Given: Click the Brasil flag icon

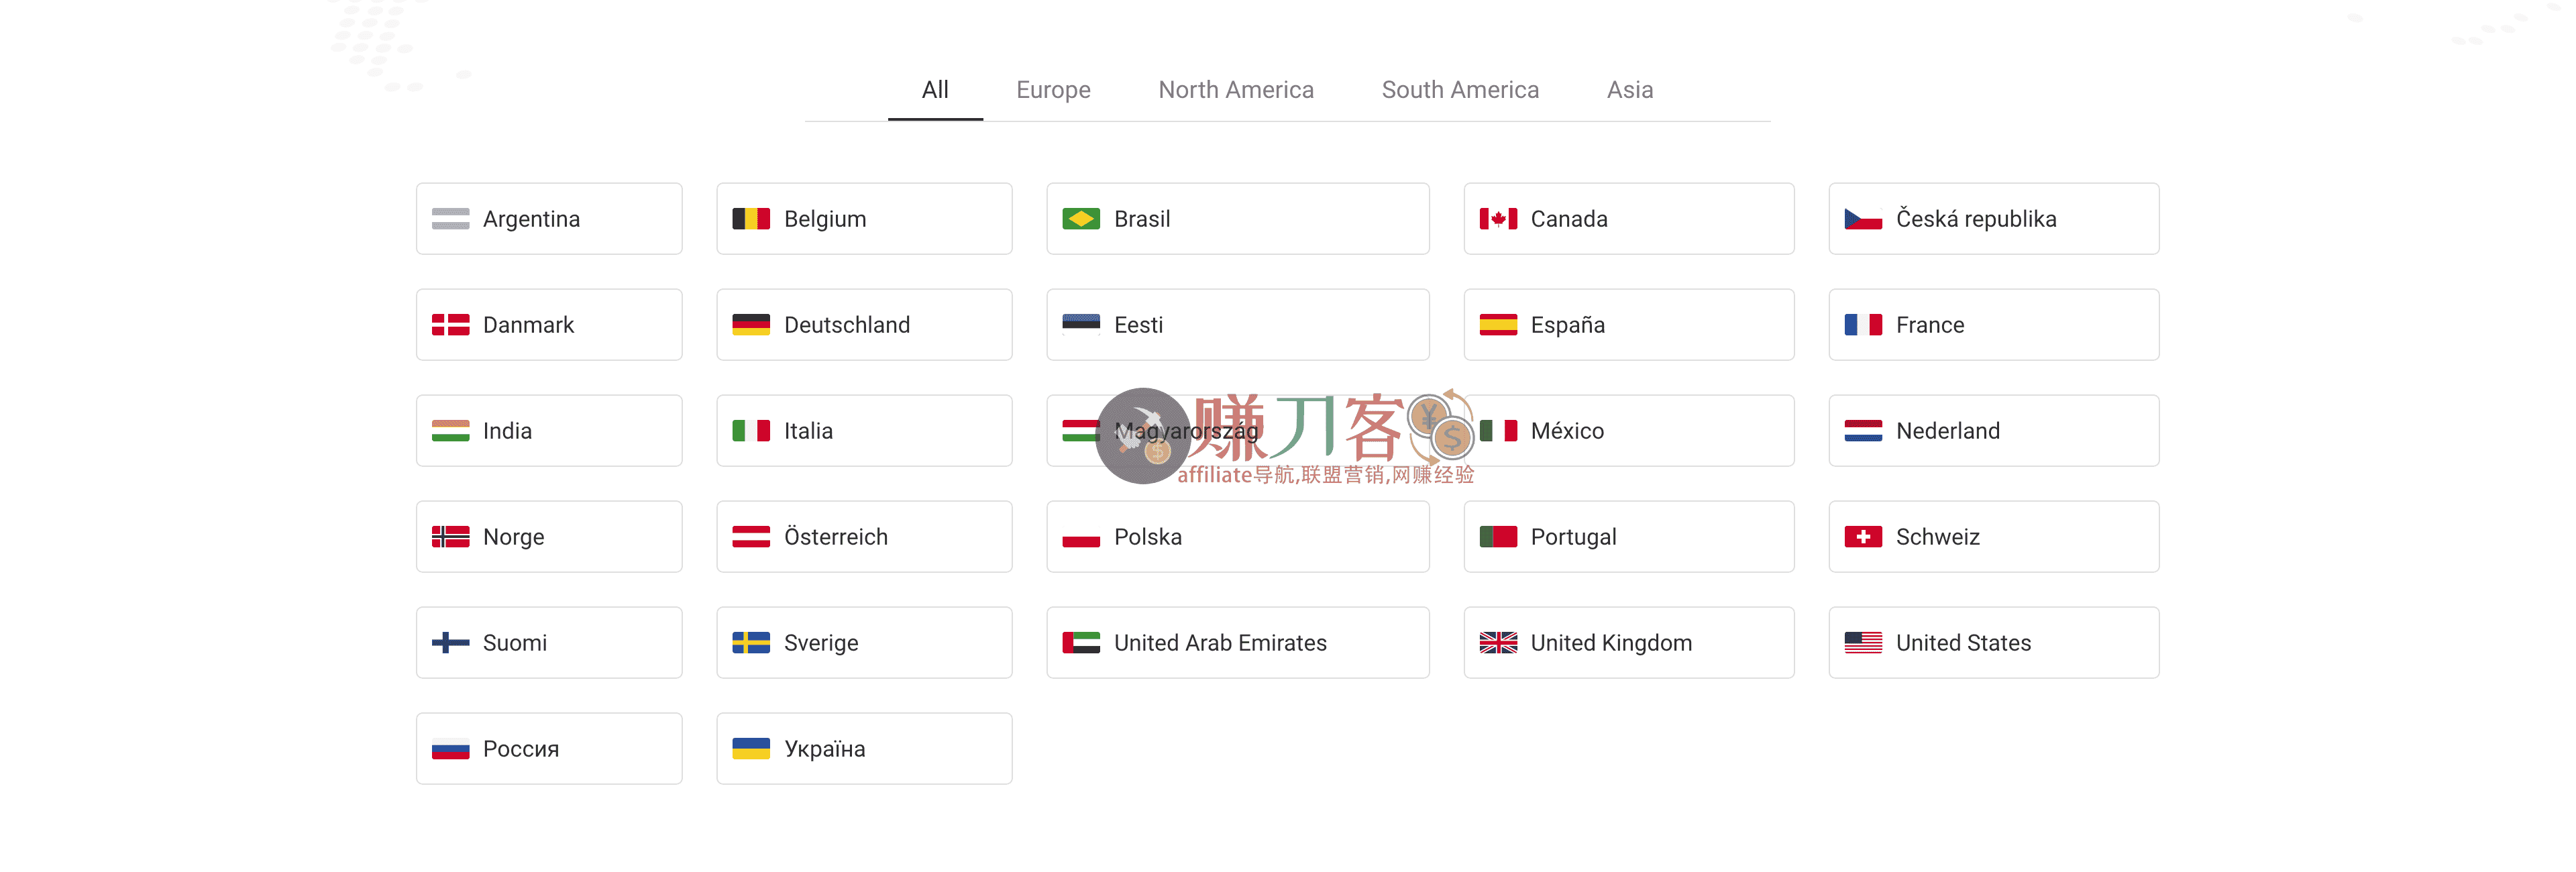Looking at the screenshot, I should [x=1082, y=218].
